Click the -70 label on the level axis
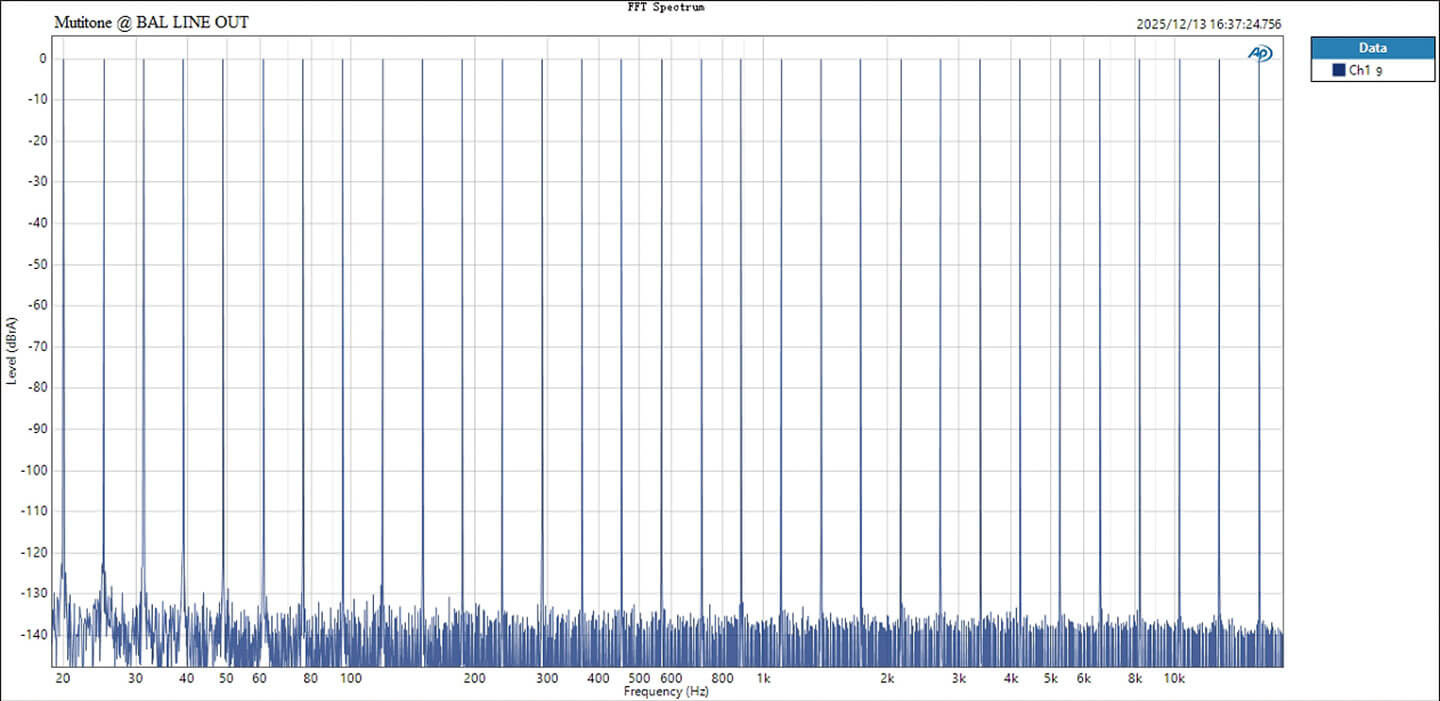This screenshot has width=1440, height=701. [x=37, y=346]
